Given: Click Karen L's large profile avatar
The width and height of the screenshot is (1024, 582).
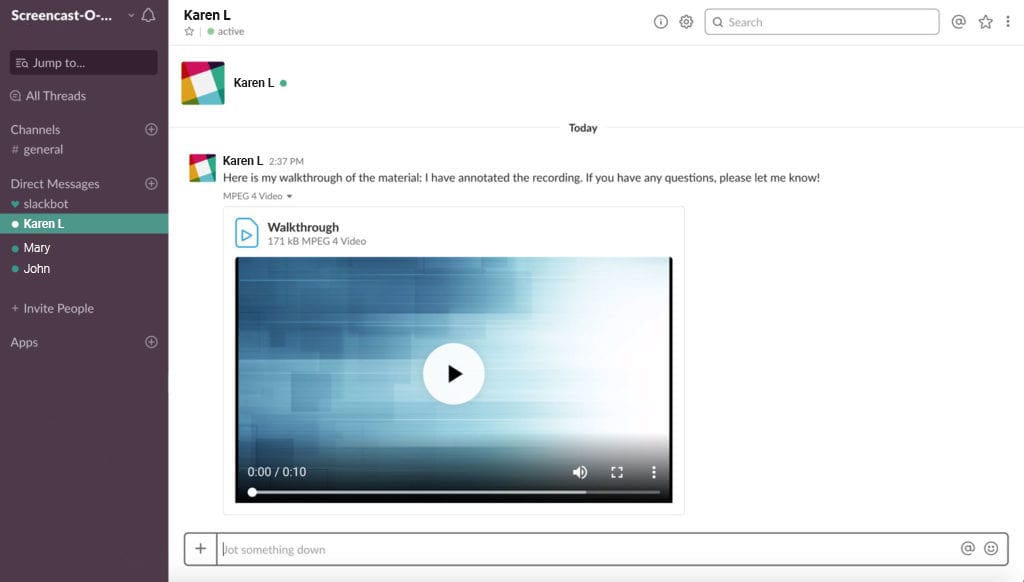Looking at the screenshot, I should (203, 83).
